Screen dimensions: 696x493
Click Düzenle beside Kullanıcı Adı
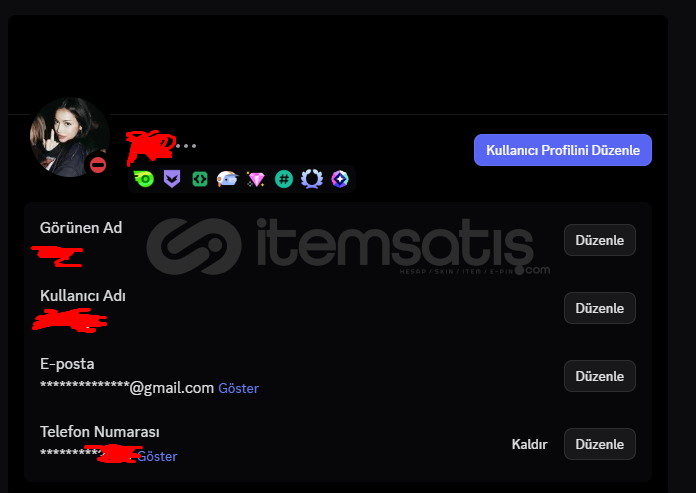[x=600, y=308]
